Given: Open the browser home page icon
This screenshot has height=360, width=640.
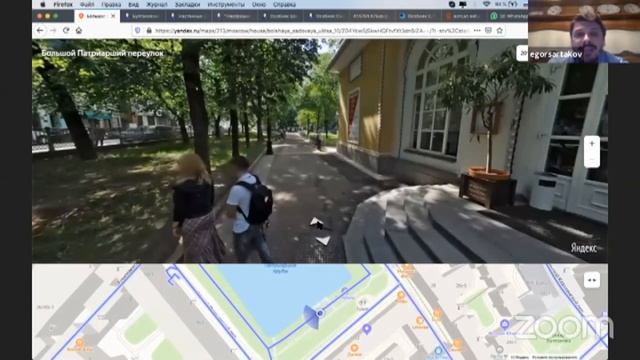Looking at the screenshot, I should [79, 30].
